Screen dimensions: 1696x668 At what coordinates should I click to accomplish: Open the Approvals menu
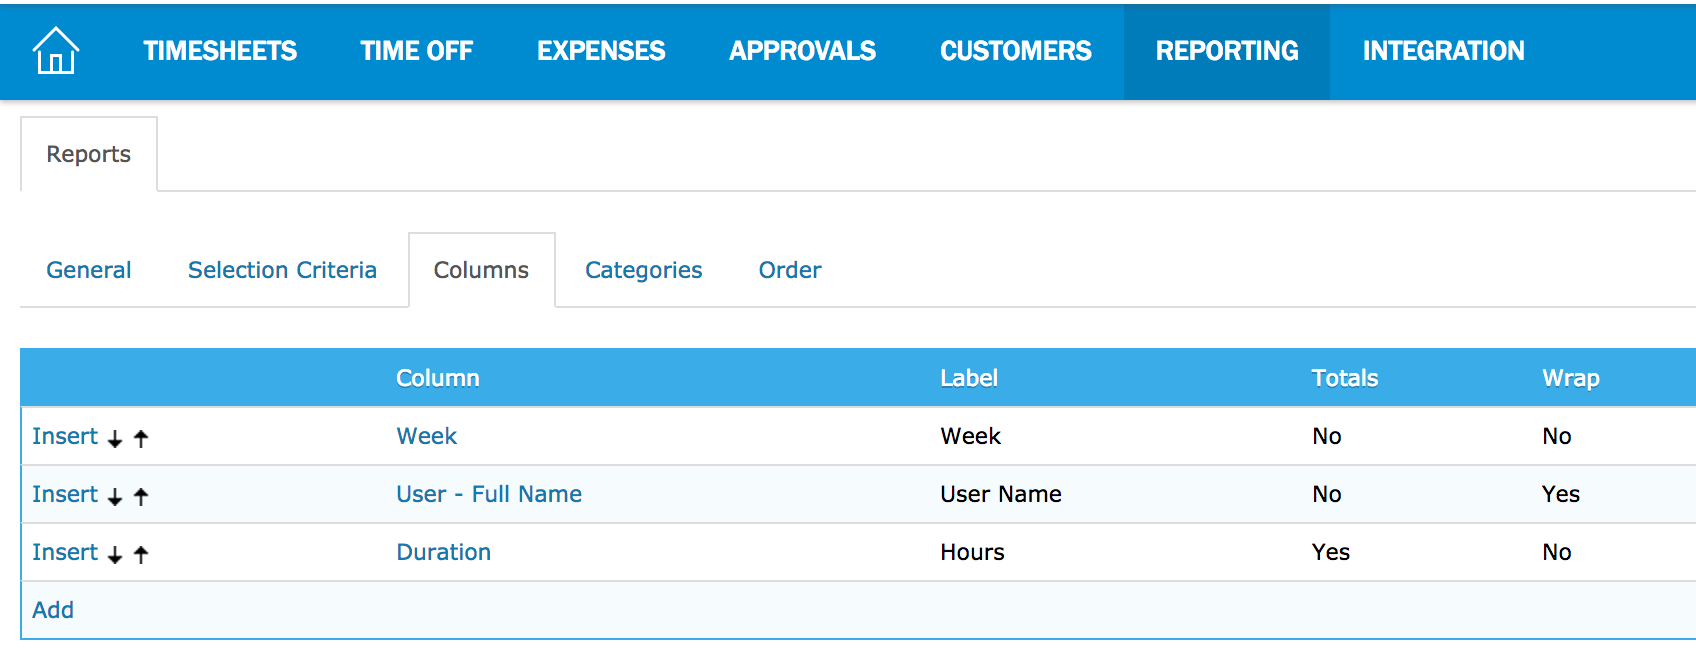[802, 50]
